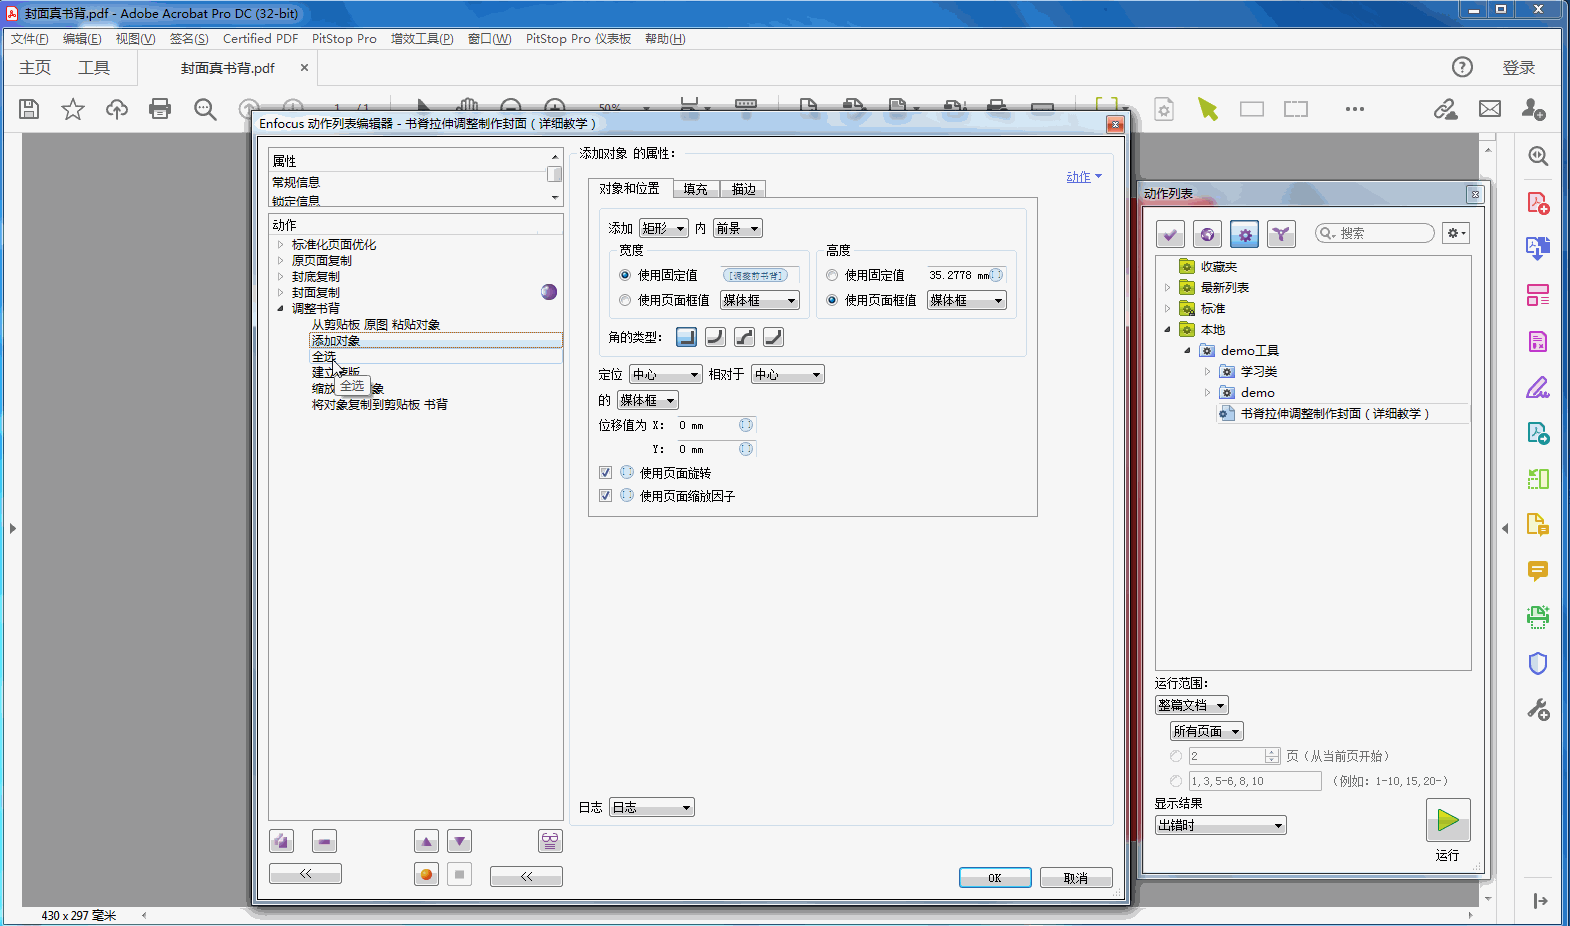Switch to the 工具 tab

[94, 67]
